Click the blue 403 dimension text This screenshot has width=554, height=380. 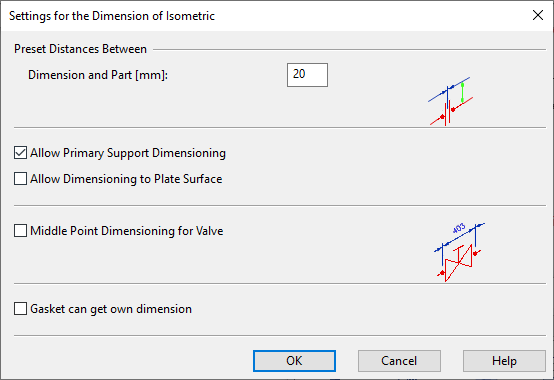pyautogui.click(x=459, y=228)
